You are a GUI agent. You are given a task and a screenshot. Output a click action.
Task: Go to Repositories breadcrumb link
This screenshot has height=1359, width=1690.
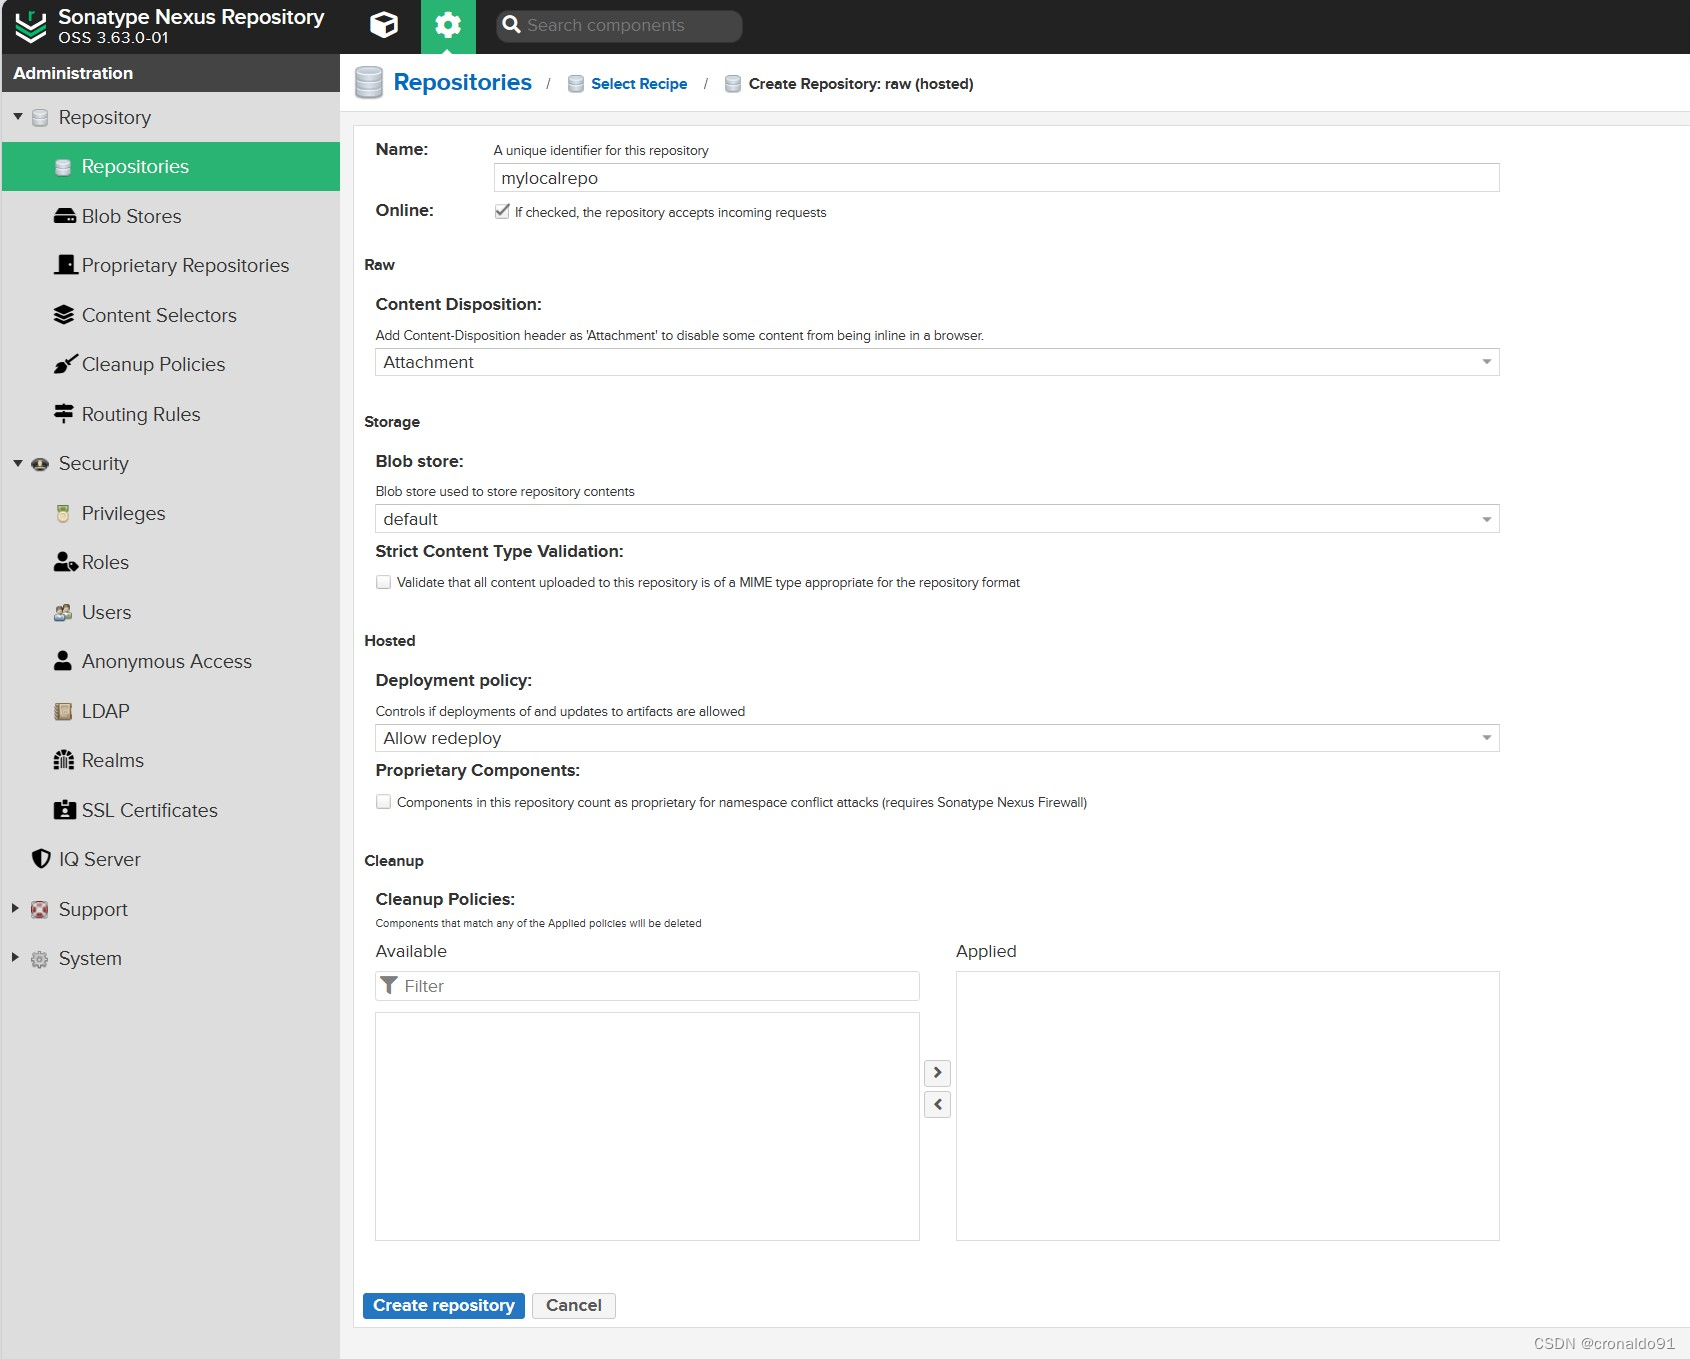point(462,82)
